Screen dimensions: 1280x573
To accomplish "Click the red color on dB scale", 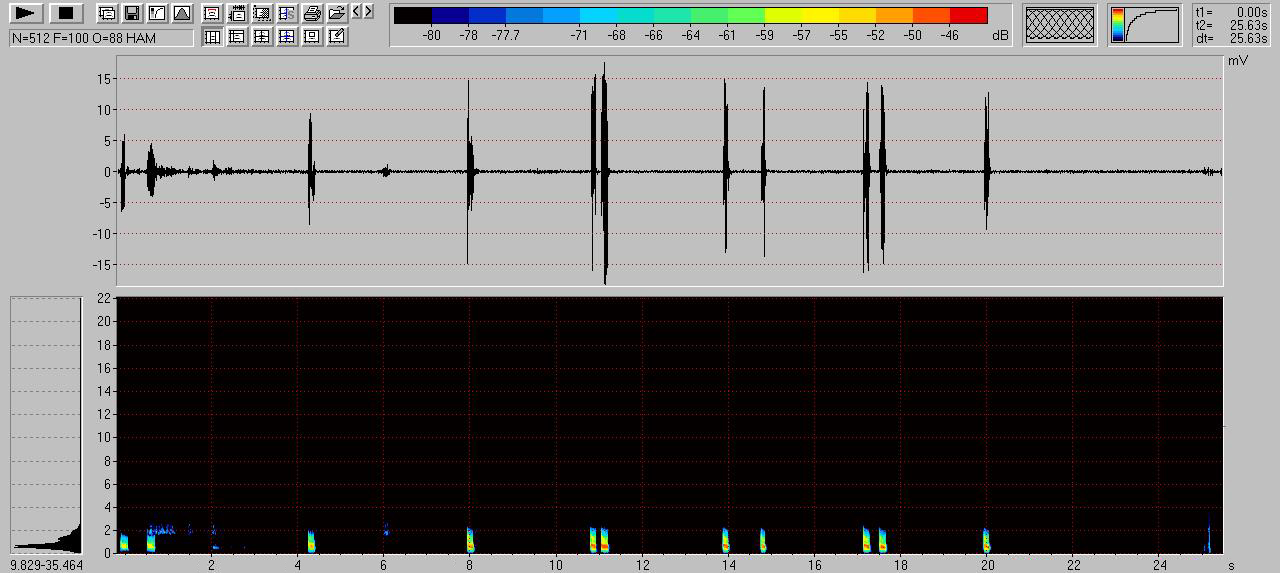I will [x=968, y=15].
